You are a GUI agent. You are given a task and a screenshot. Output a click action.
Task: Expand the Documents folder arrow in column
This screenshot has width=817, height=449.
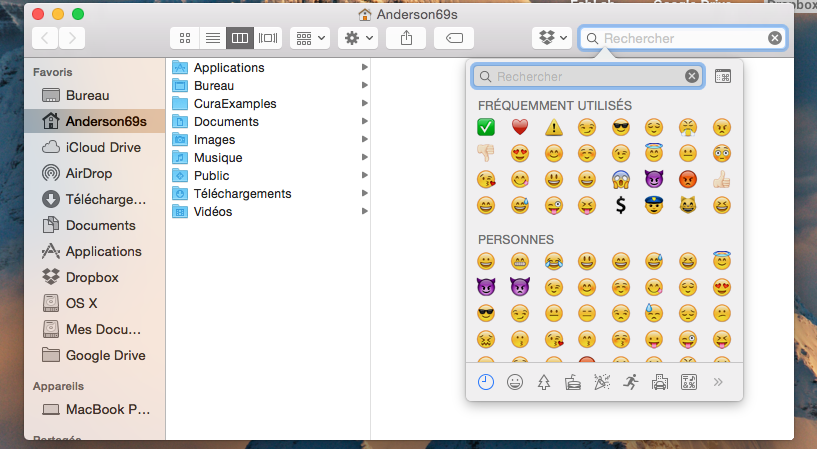click(x=365, y=121)
